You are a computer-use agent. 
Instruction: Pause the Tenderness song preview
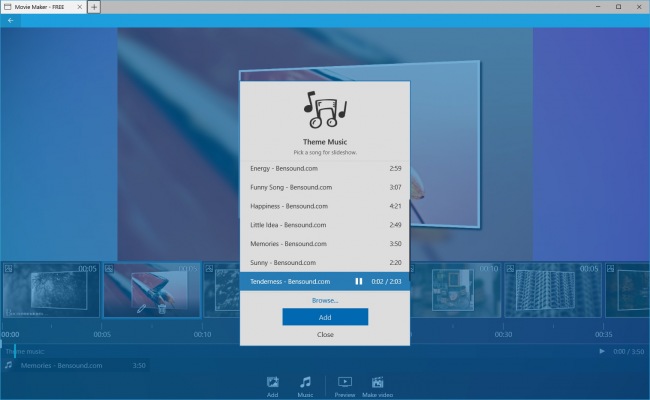pos(359,281)
